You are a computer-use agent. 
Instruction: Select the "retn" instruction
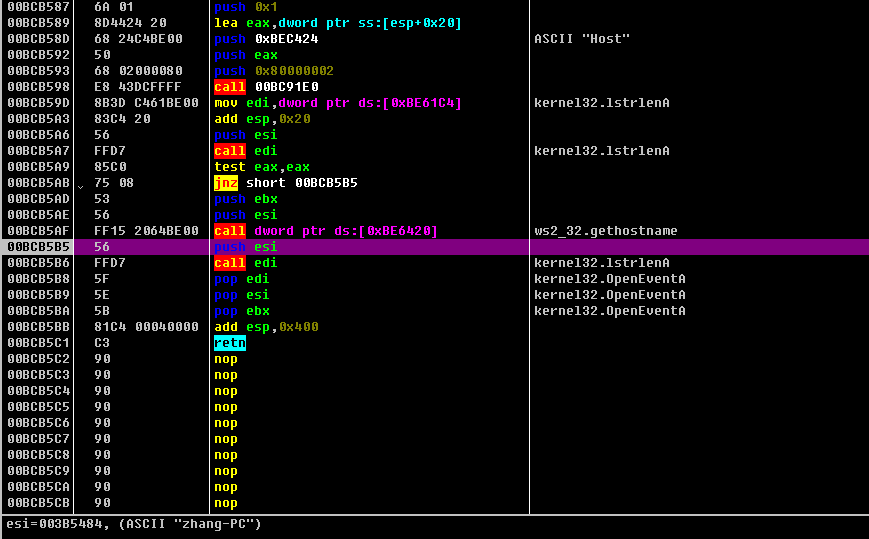point(229,343)
